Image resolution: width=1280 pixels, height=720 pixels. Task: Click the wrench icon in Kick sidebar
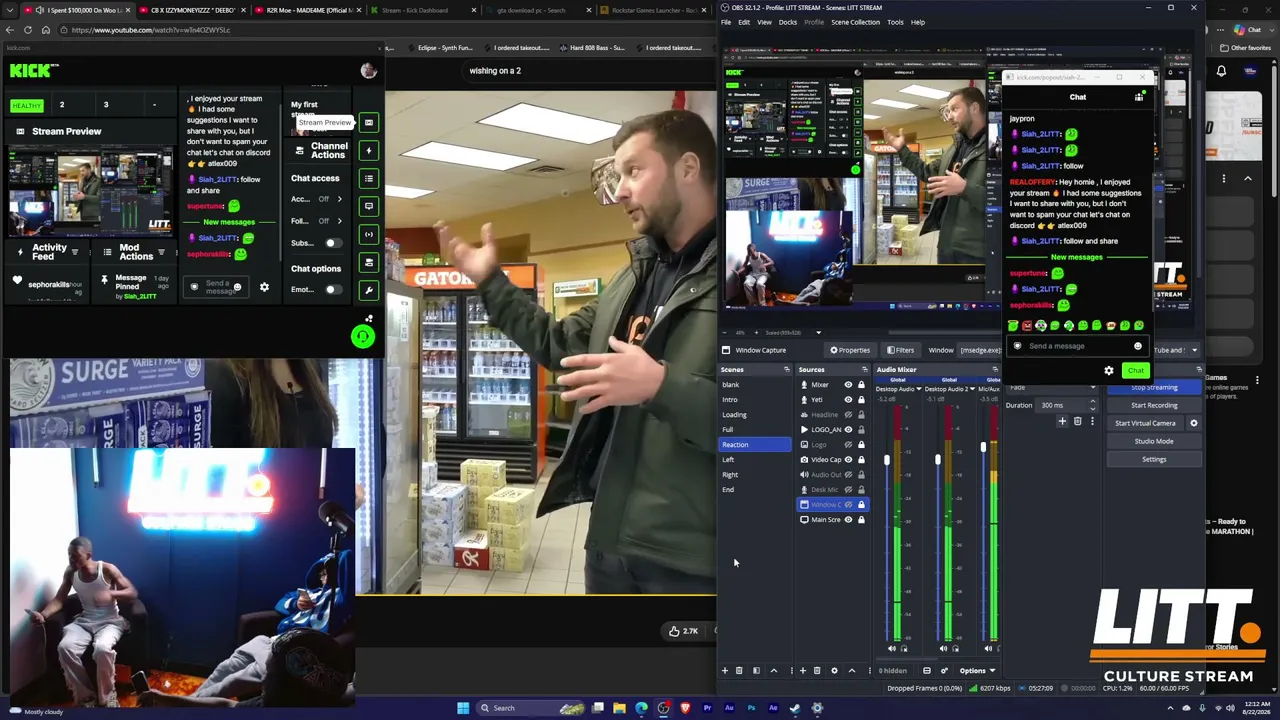tap(369, 290)
